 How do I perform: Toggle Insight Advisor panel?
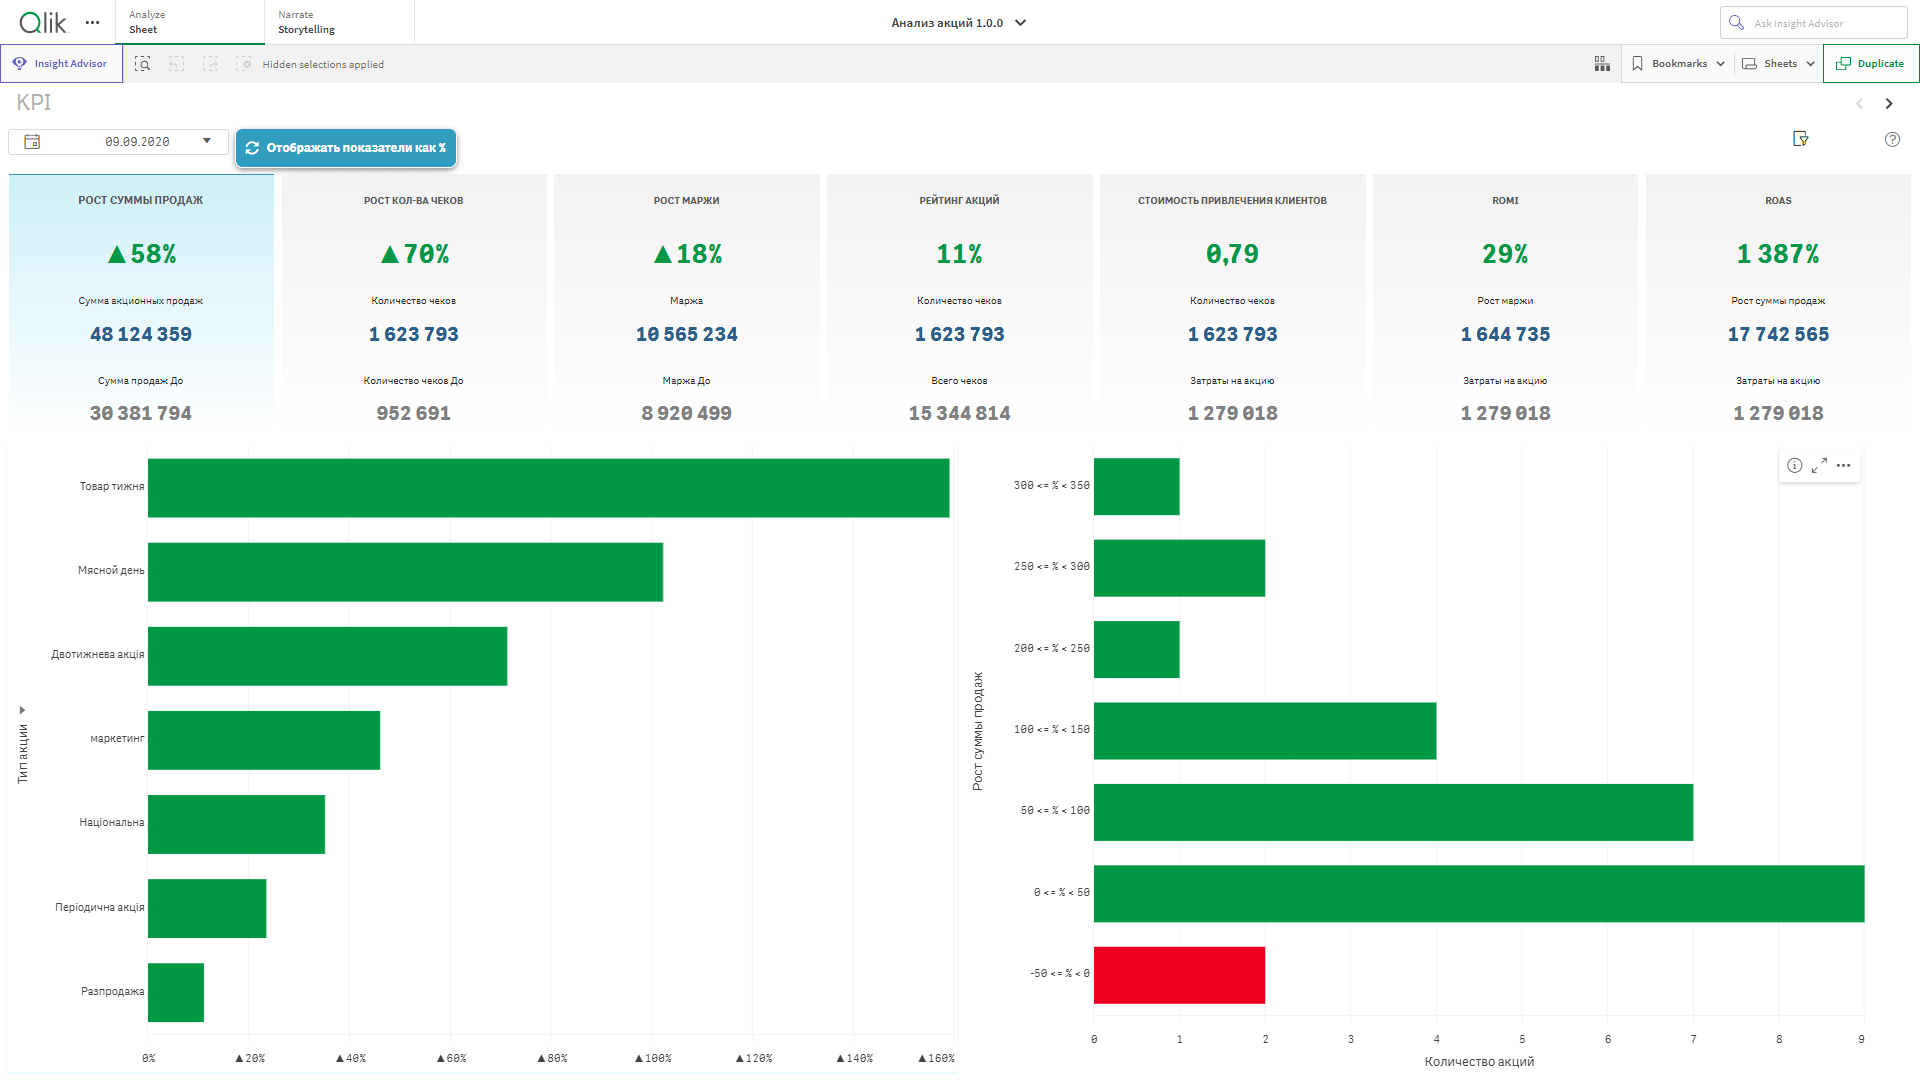[x=61, y=64]
